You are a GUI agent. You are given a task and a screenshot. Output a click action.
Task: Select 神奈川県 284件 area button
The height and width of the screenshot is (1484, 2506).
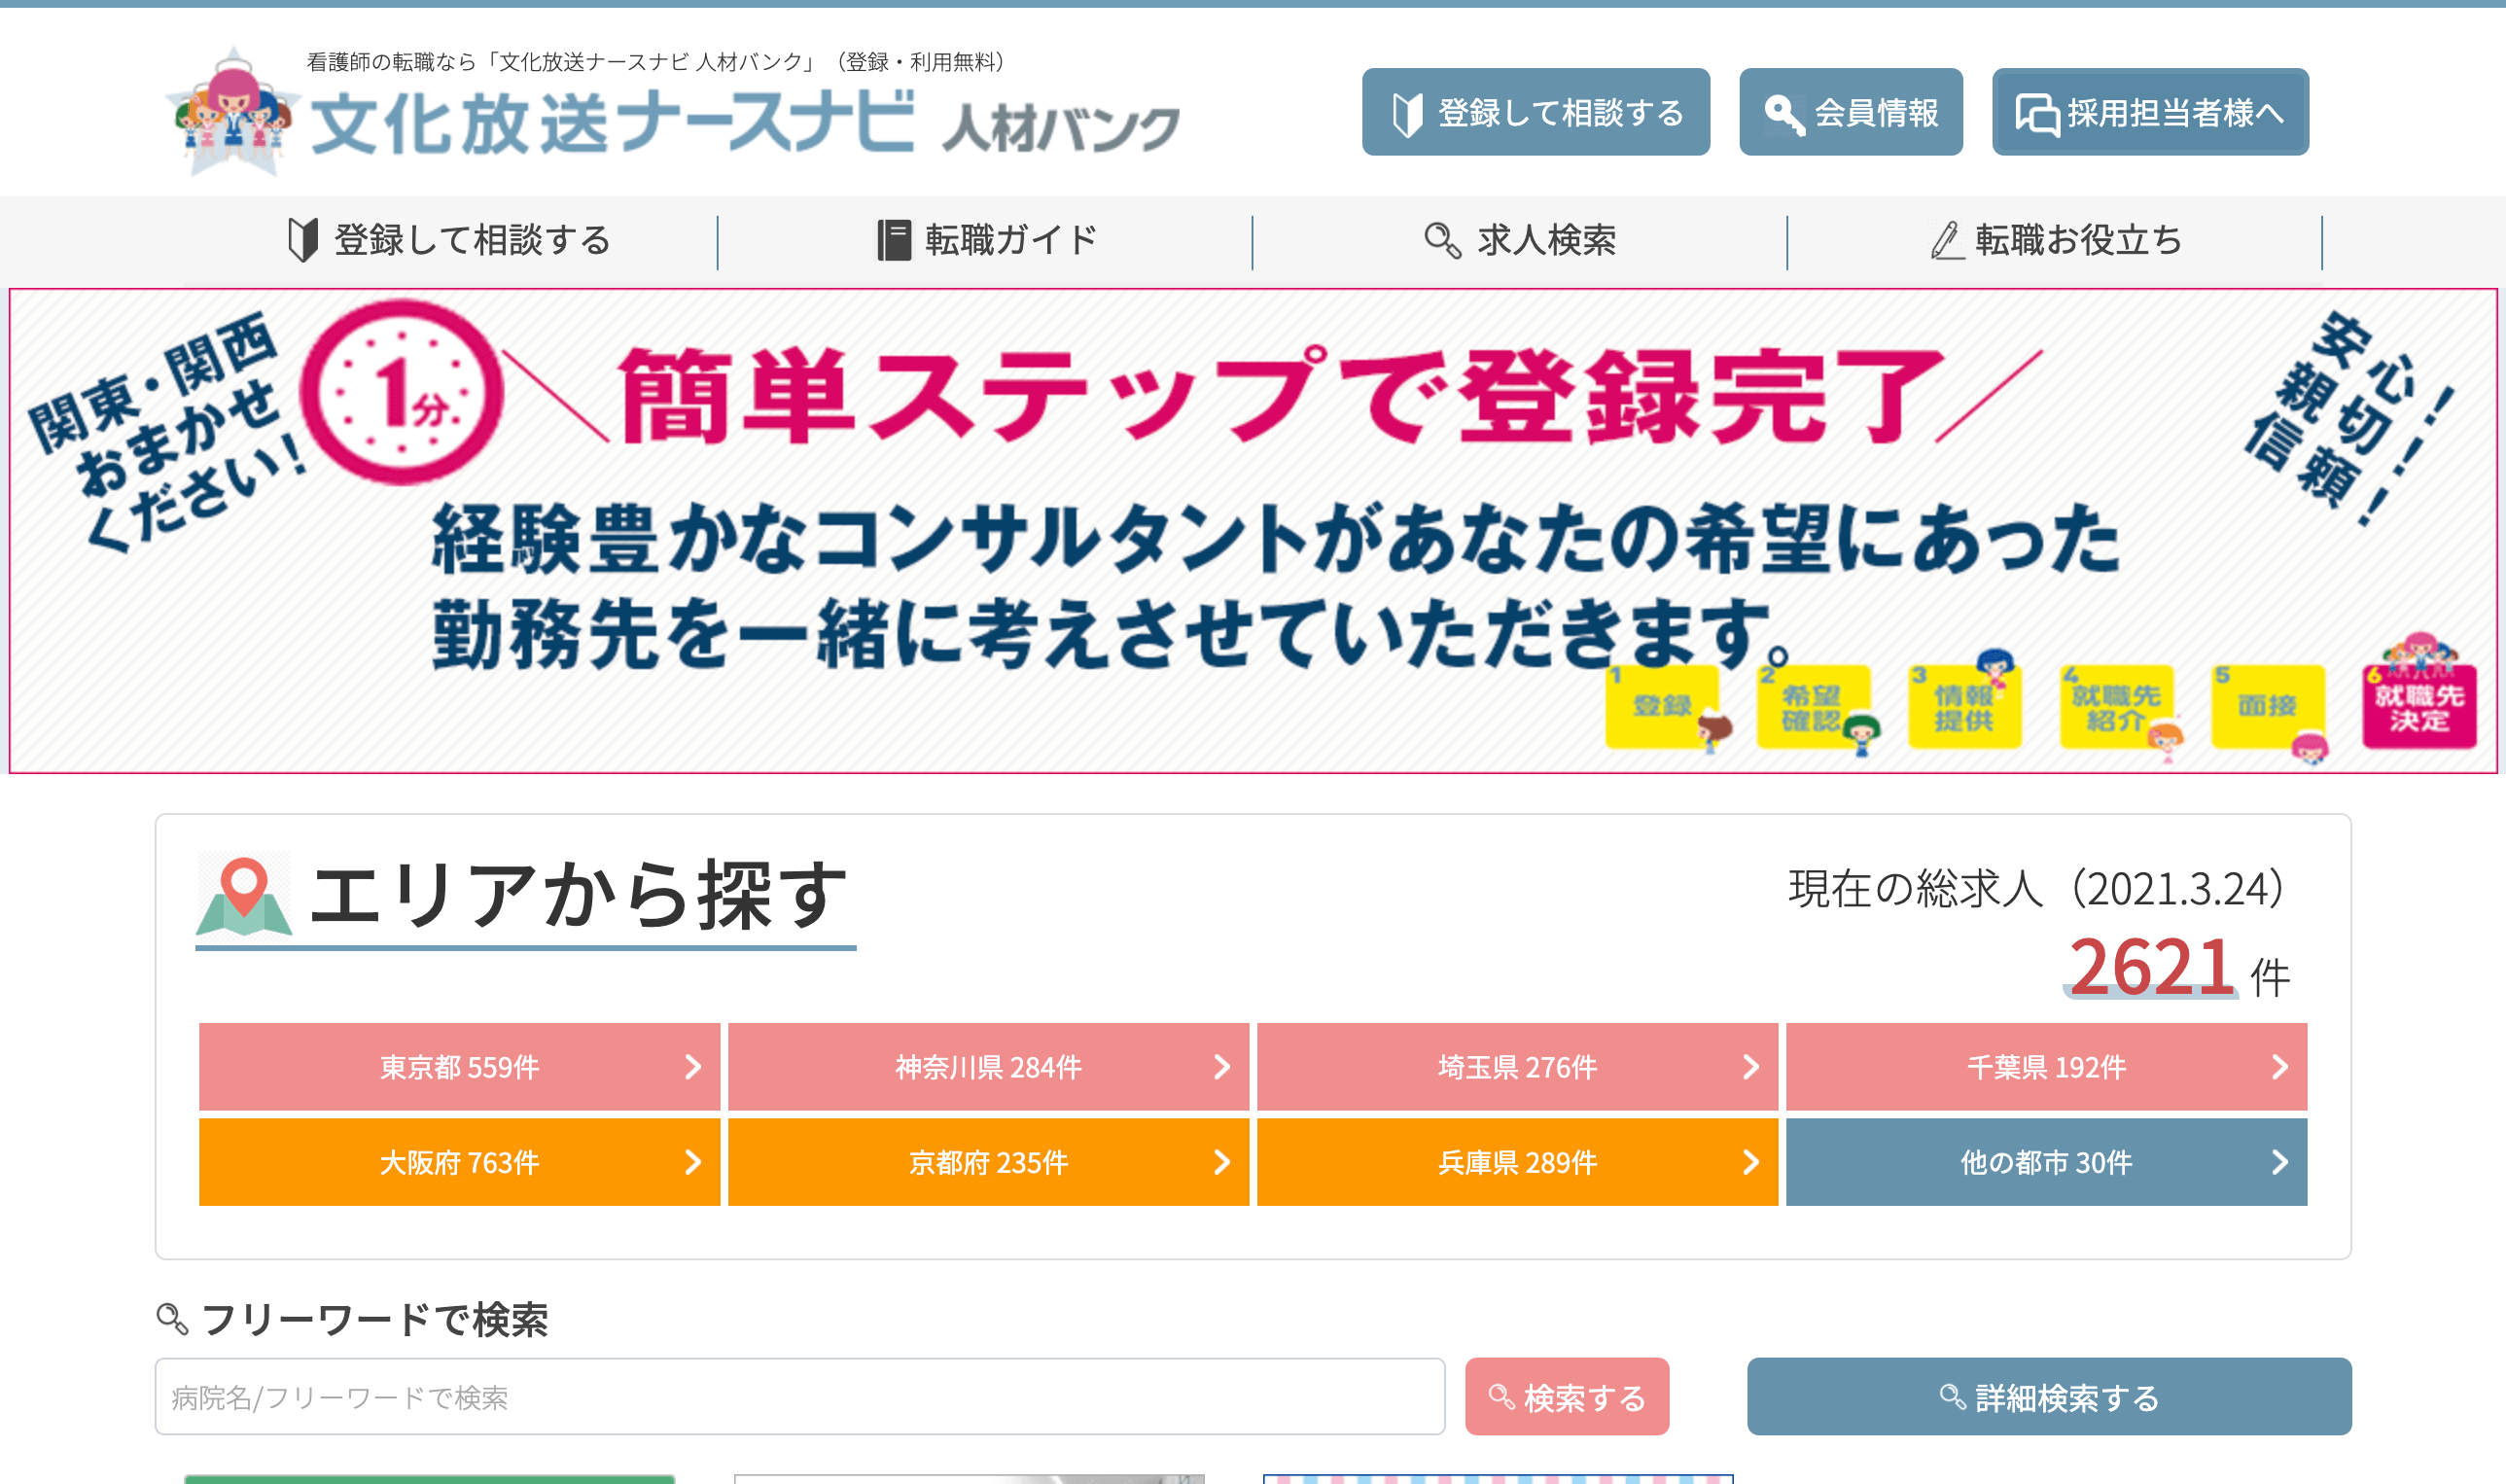click(987, 1067)
